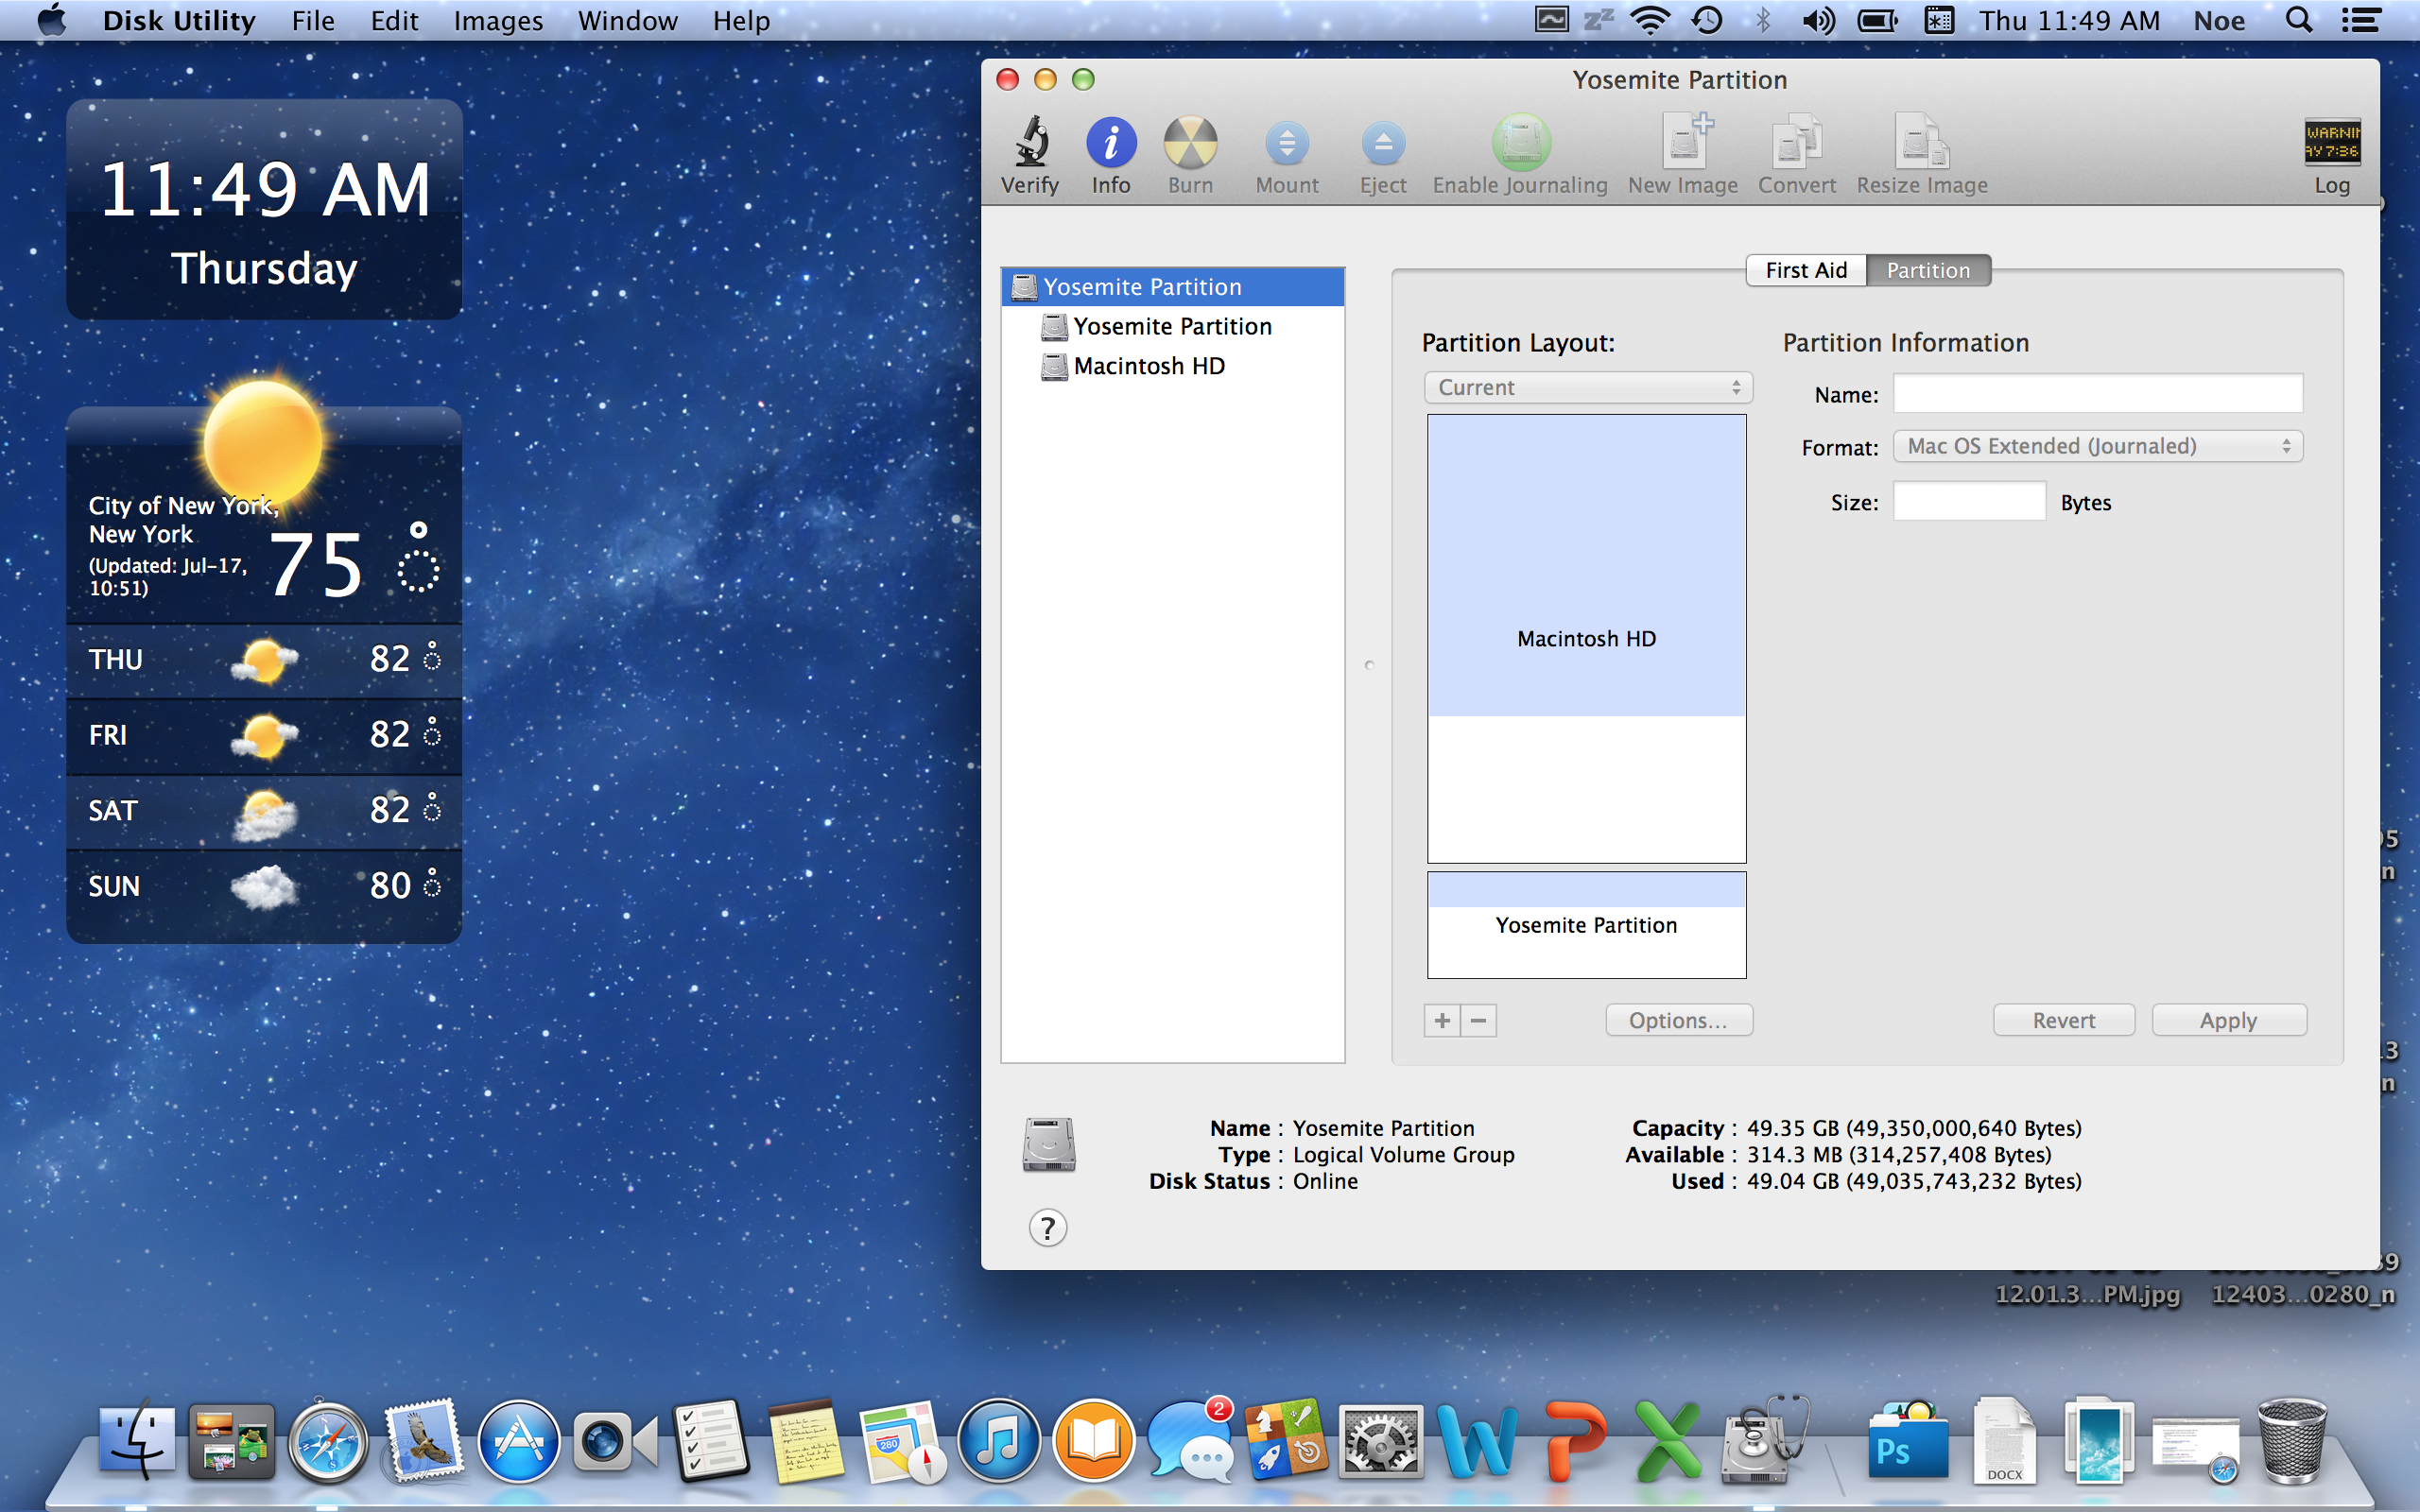Image resolution: width=2420 pixels, height=1512 pixels.
Task: Open Microsoft Excel in the Dock
Action: (1667, 1442)
